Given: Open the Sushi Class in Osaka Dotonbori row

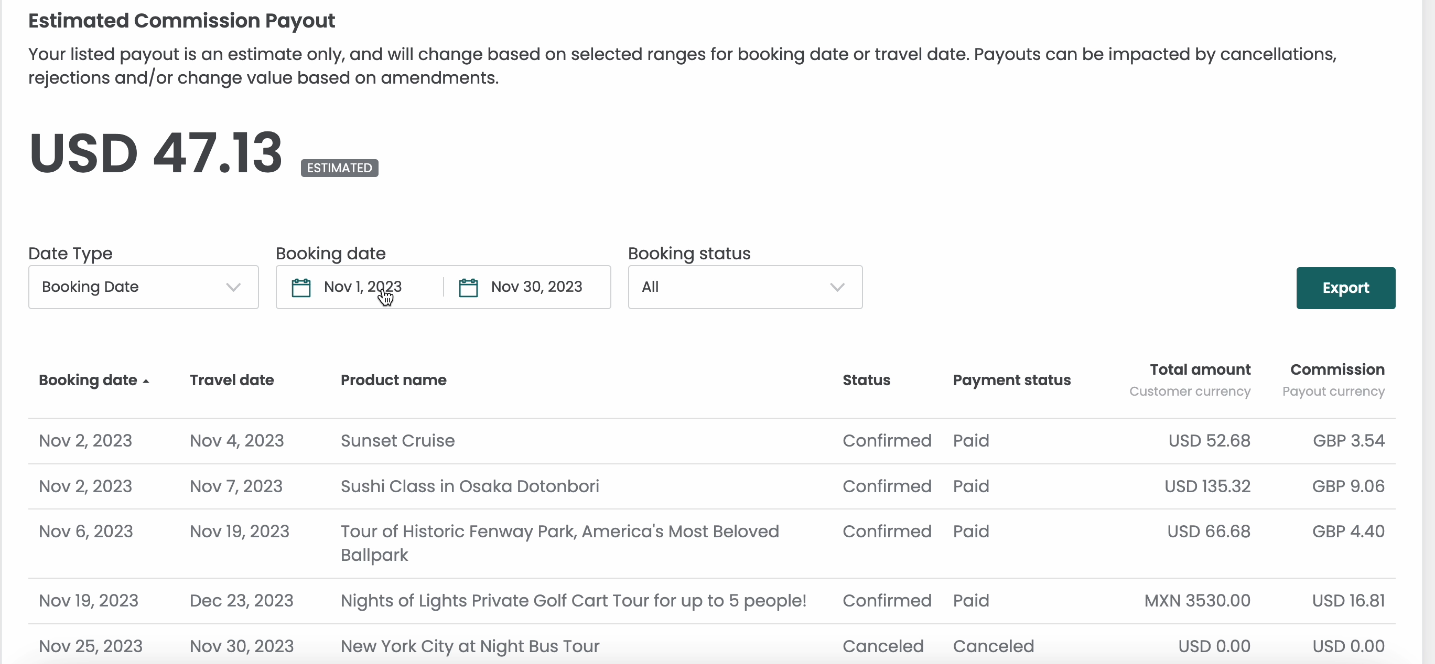Looking at the screenshot, I should tap(712, 487).
